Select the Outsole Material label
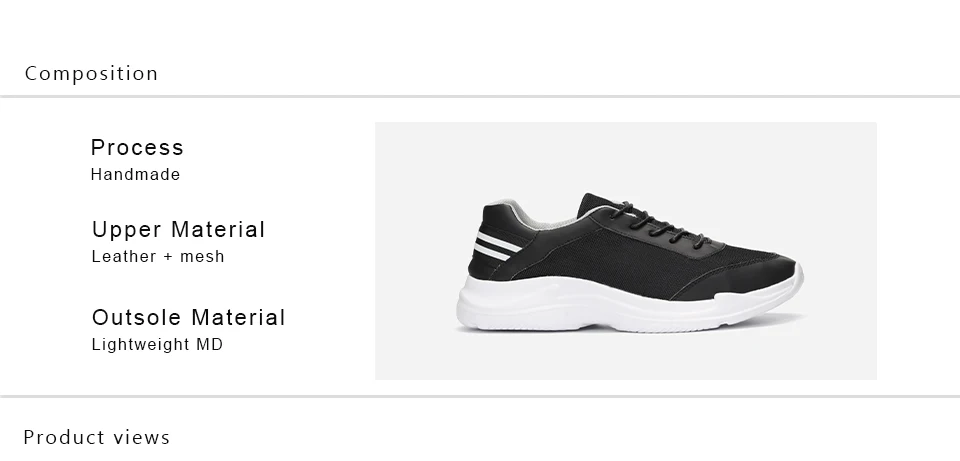The height and width of the screenshot is (461, 960). tap(189, 318)
